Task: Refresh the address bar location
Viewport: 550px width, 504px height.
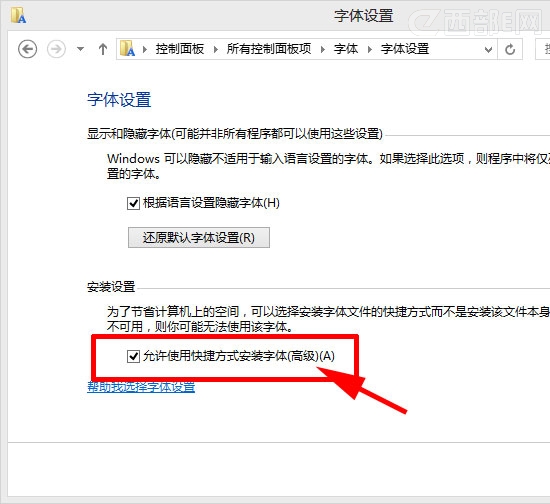Action: click(x=510, y=49)
